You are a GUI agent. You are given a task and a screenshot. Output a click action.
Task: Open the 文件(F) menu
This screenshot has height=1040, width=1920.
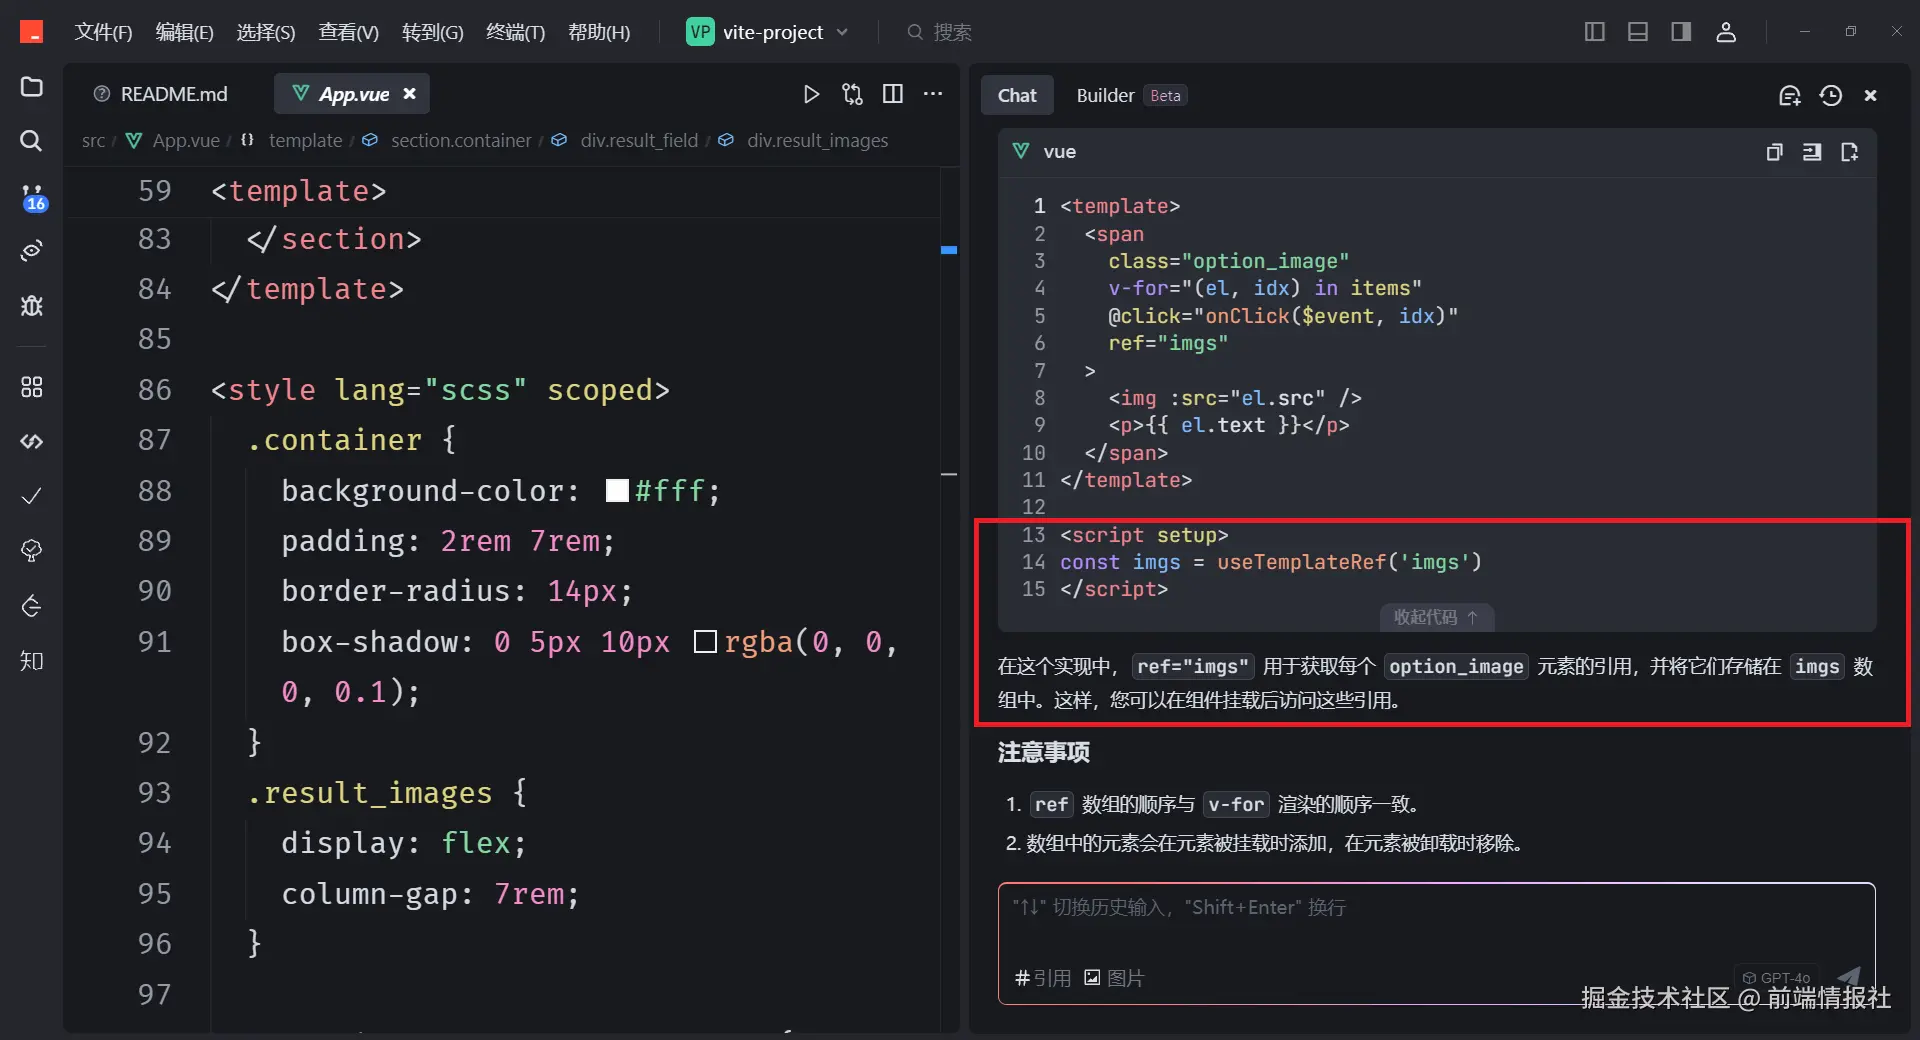pyautogui.click(x=103, y=32)
